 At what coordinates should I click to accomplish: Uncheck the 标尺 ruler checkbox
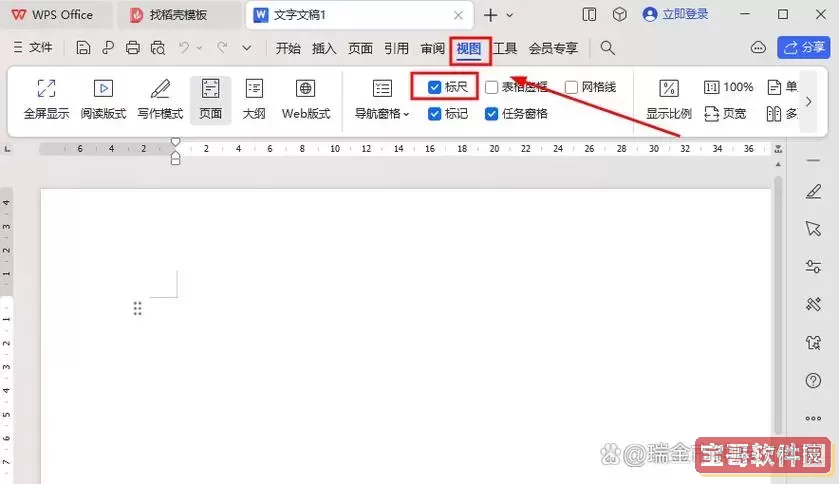pos(434,87)
